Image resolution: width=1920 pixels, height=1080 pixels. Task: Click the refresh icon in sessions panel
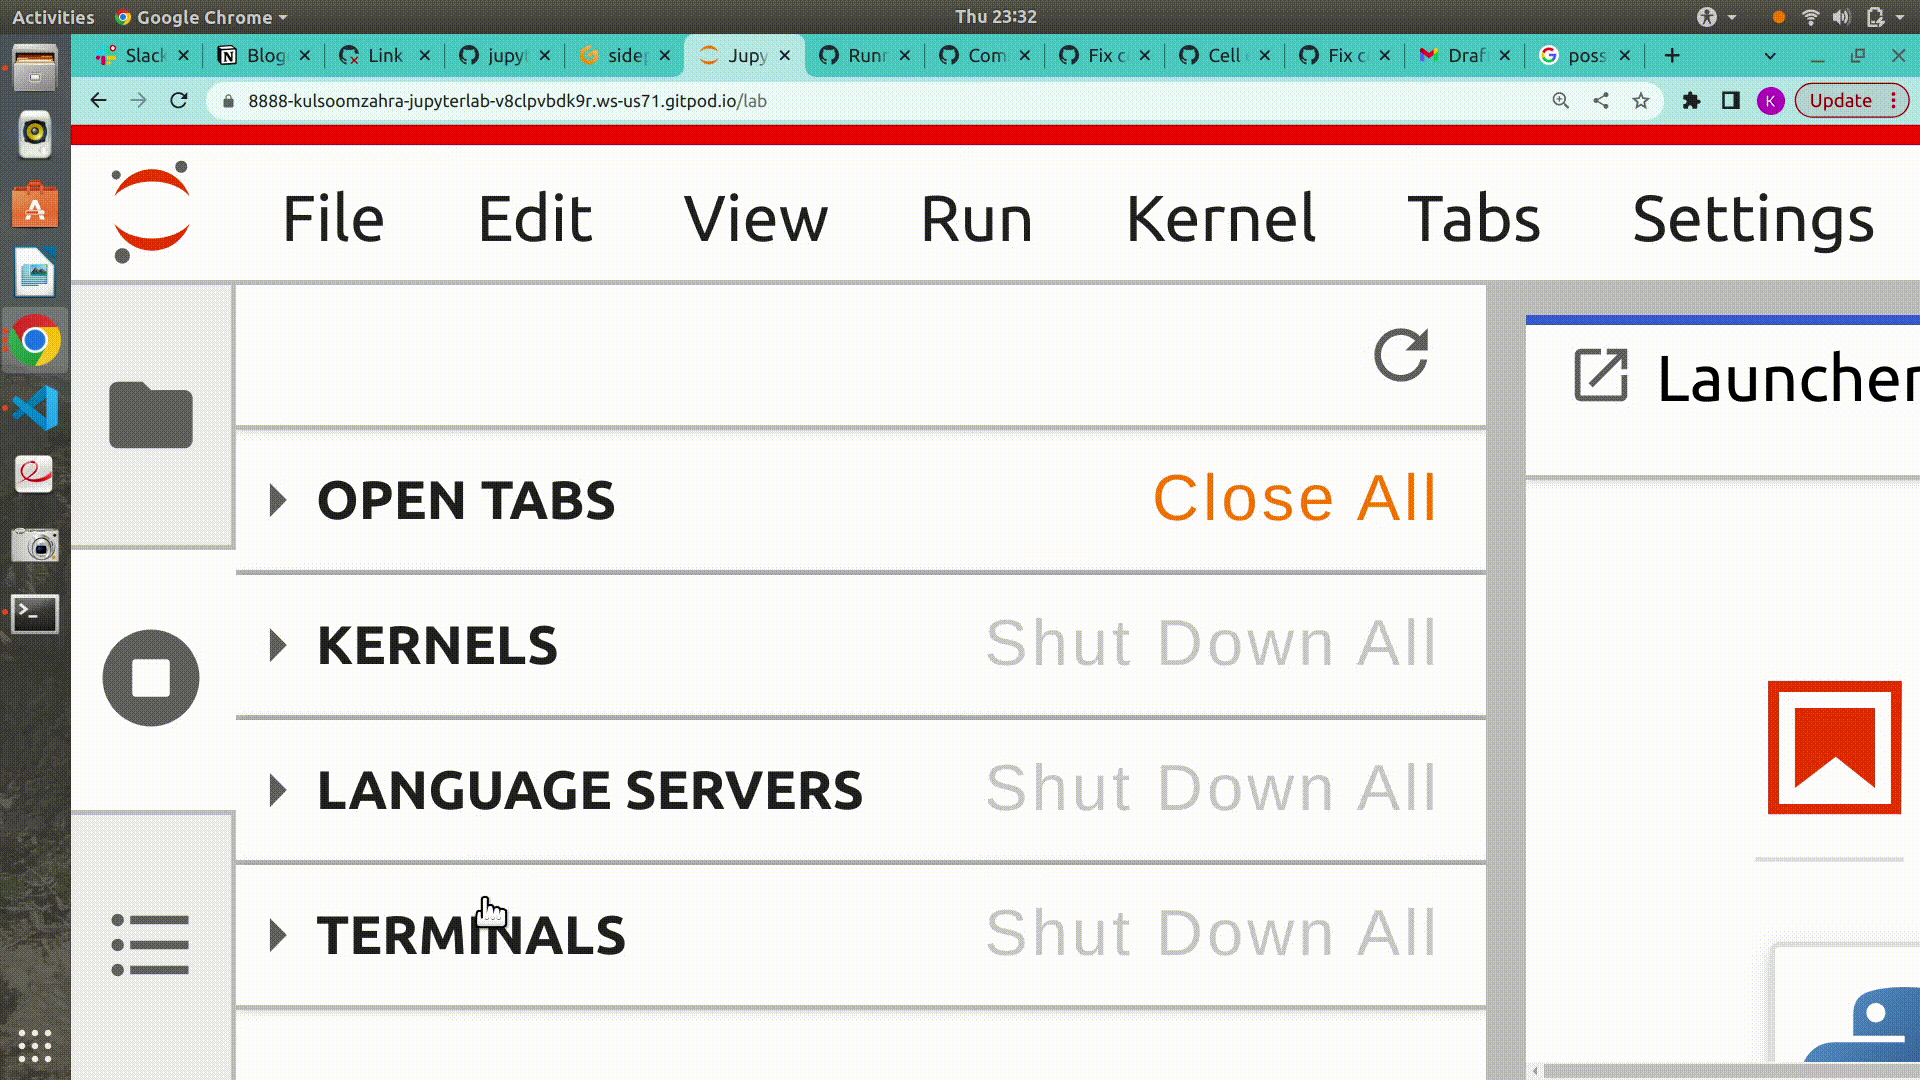click(1400, 355)
